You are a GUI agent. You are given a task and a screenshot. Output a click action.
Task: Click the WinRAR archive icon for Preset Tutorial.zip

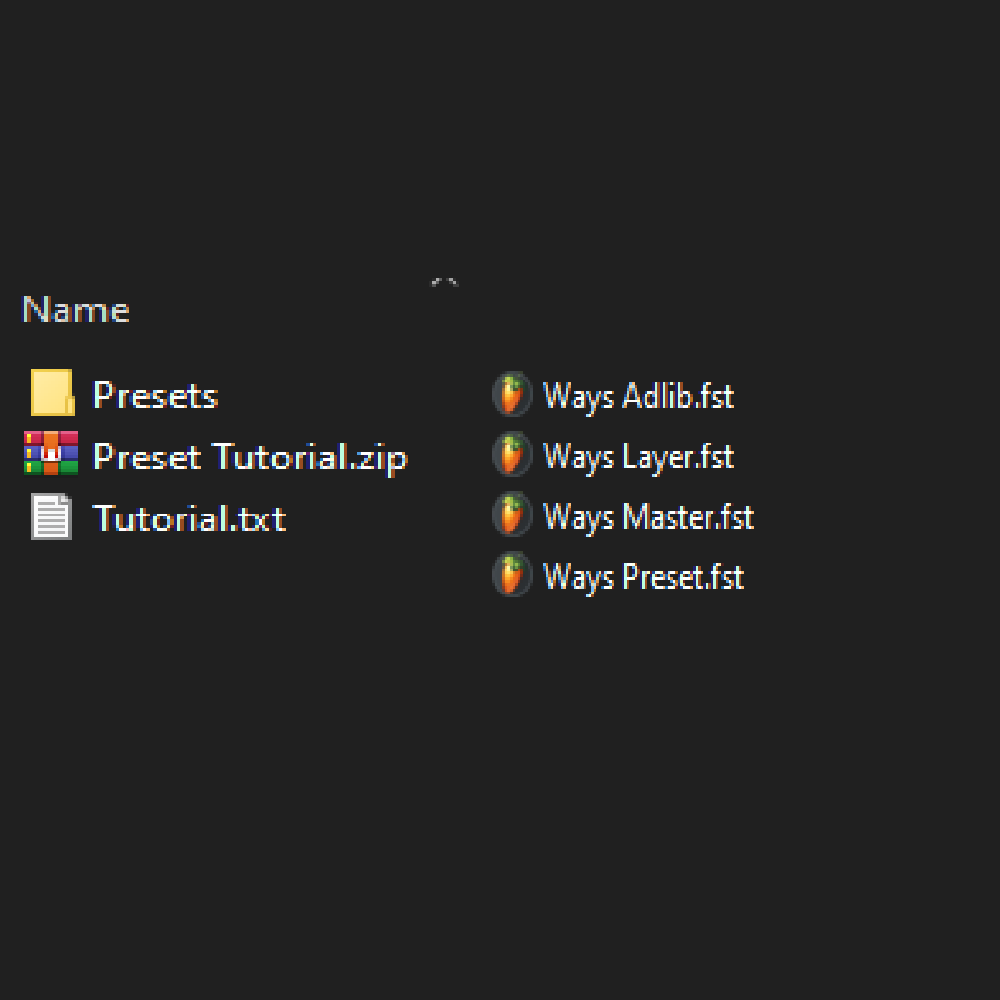[x=51, y=454]
